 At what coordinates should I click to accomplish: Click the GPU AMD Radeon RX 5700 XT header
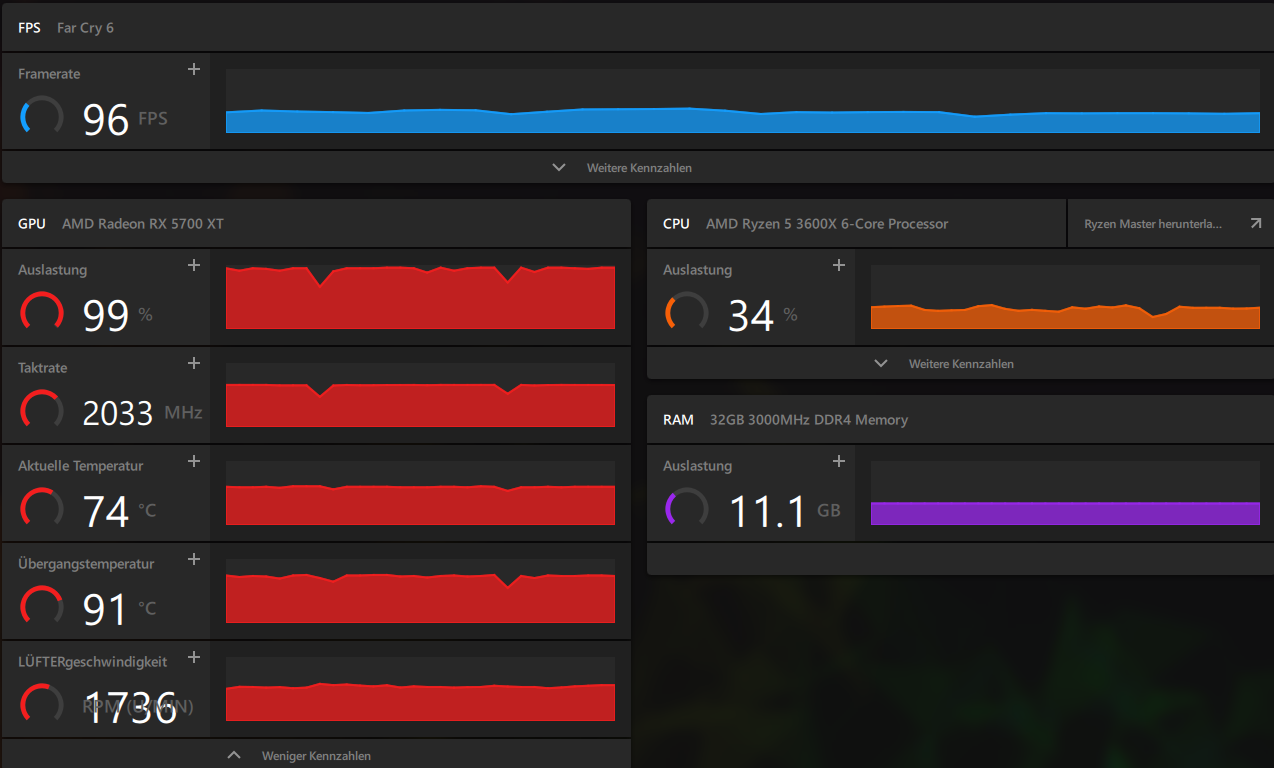pyautogui.click(x=316, y=224)
